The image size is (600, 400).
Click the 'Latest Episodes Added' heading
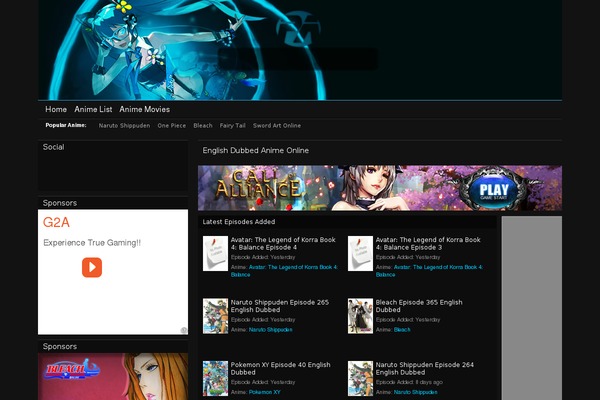(x=239, y=222)
